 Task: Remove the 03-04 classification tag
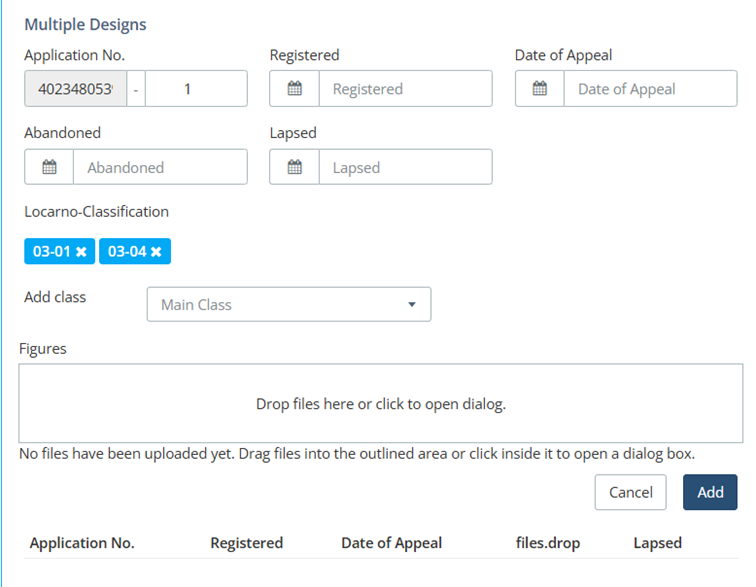[156, 252]
